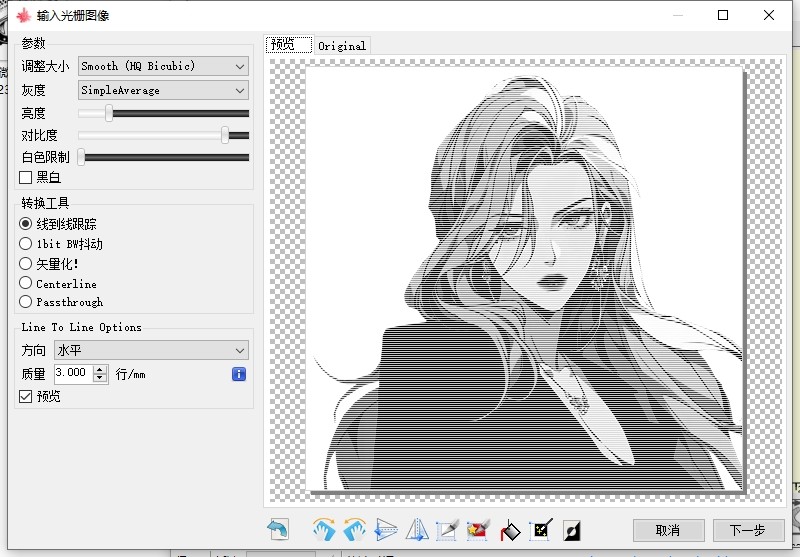Image resolution: width=800 pixels, height=557 pixels.
Task: Rotate image counter-clockwise with hand icon
Action: pos(355,529)
